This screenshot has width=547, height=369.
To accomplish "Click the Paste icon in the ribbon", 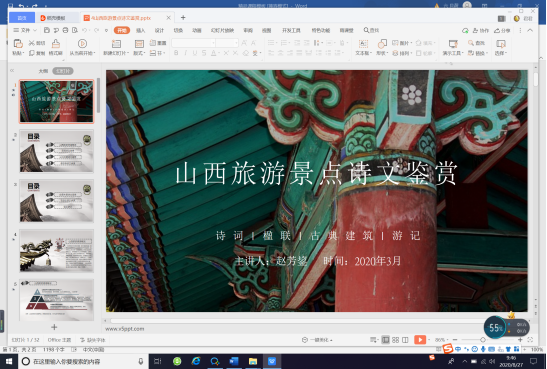I will point(18,44).
